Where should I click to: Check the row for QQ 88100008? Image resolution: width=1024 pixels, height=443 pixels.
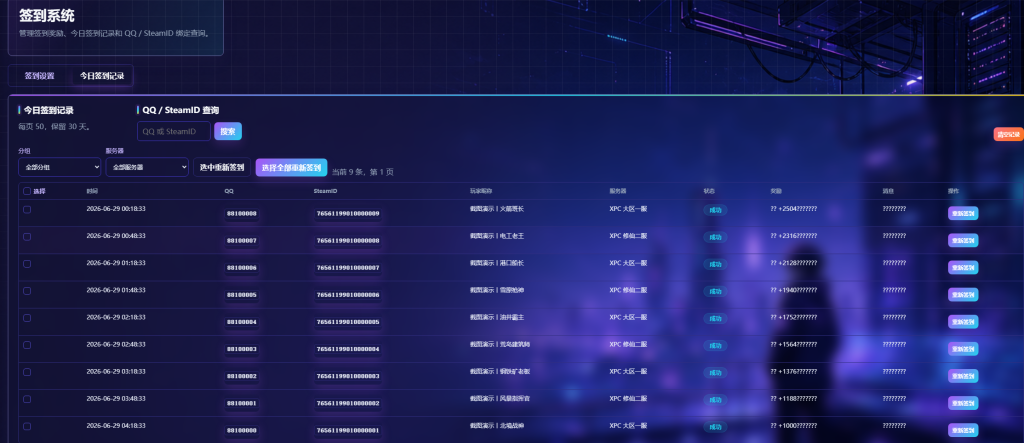(x=27, y=210)
